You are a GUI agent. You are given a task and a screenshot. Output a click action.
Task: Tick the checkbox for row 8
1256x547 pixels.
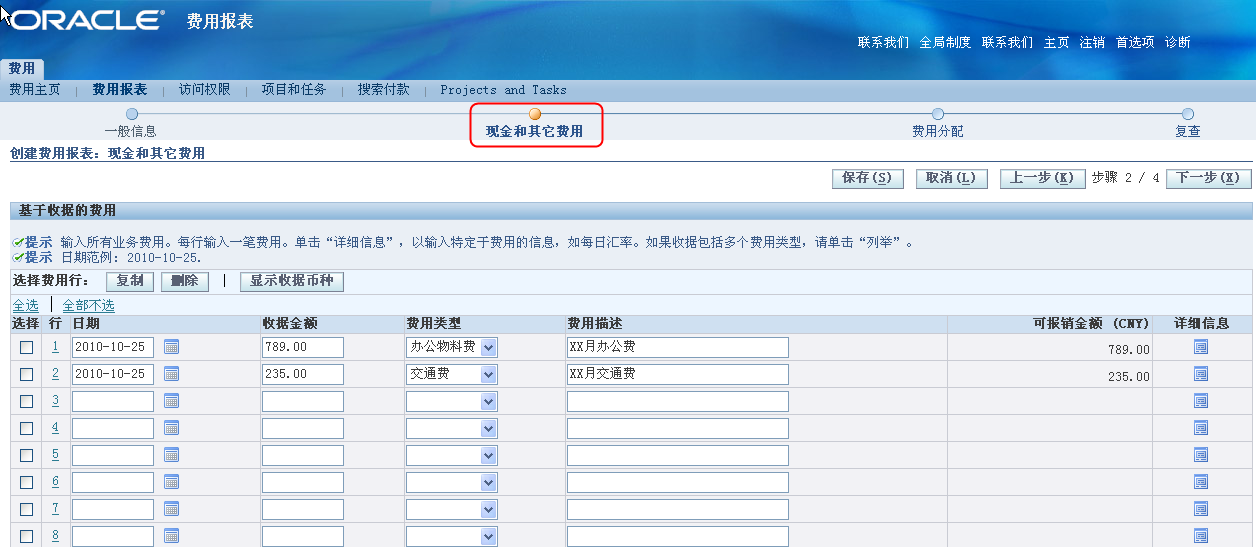(x=26, y=536)
